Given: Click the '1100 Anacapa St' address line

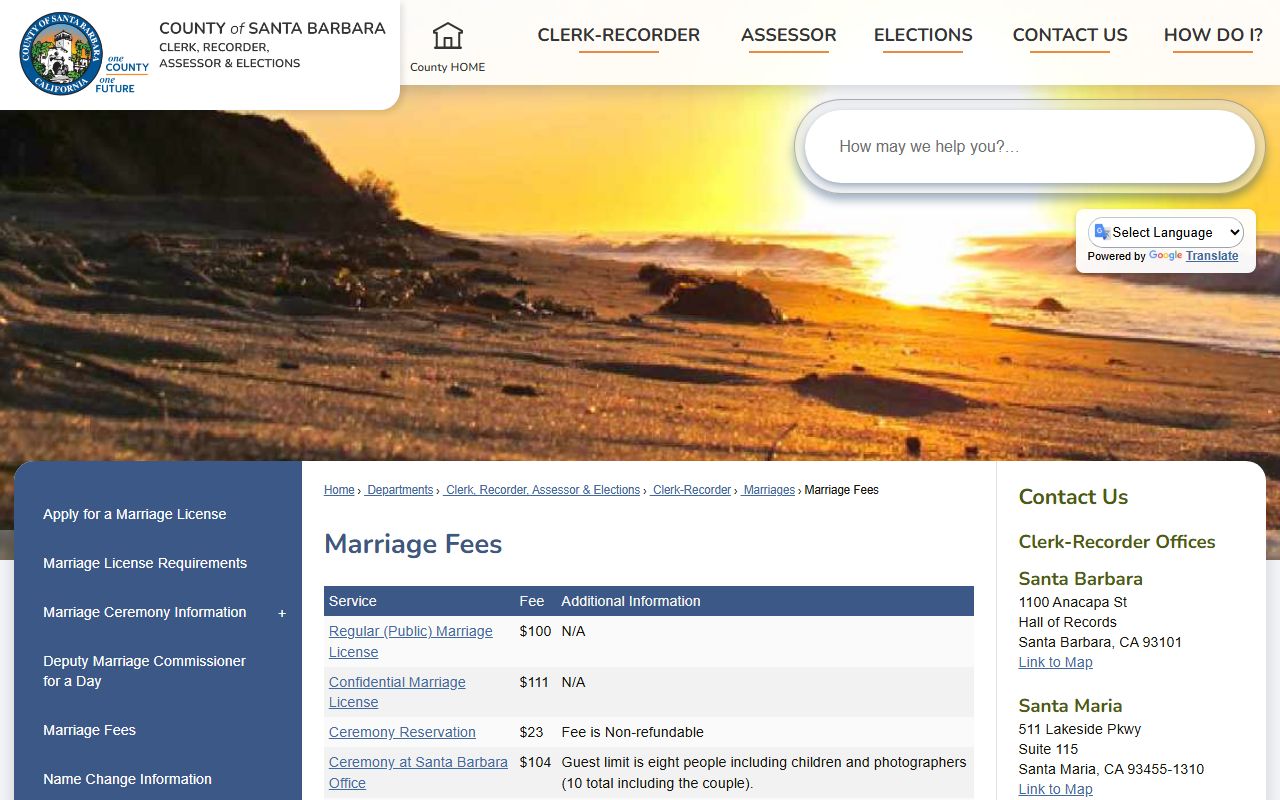Looking at the screenshot, I should 1072,602.
